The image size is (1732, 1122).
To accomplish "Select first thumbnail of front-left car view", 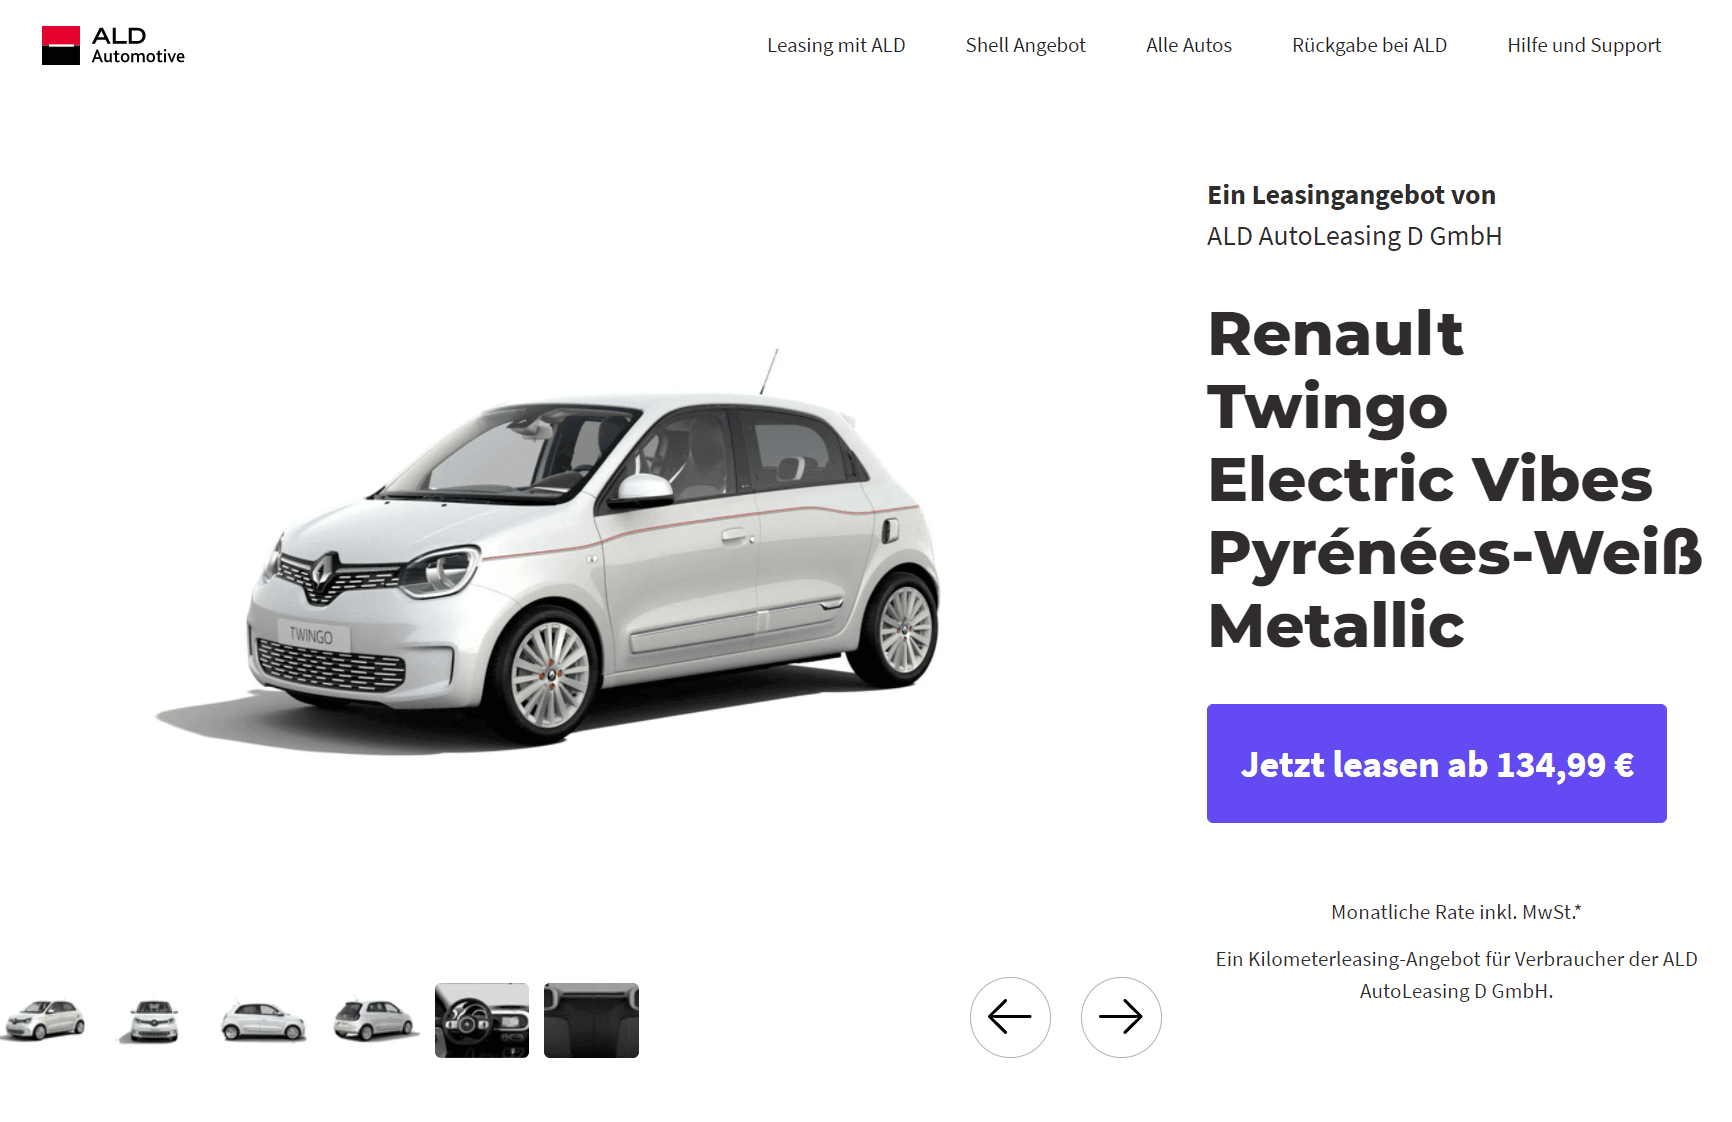I will pos(45,1020).
